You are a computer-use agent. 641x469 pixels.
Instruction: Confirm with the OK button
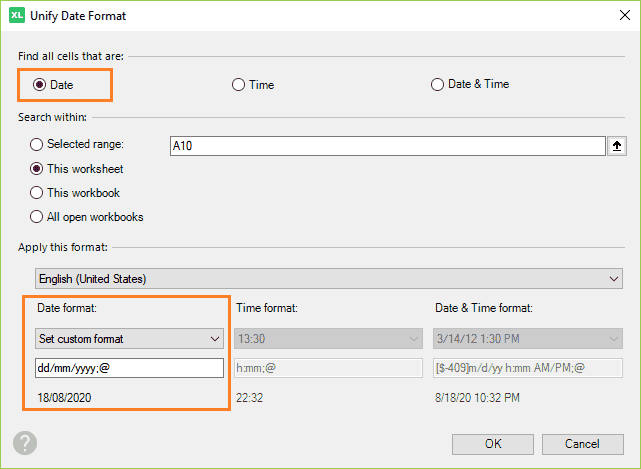pyautogui.click(x=493, y=444)
